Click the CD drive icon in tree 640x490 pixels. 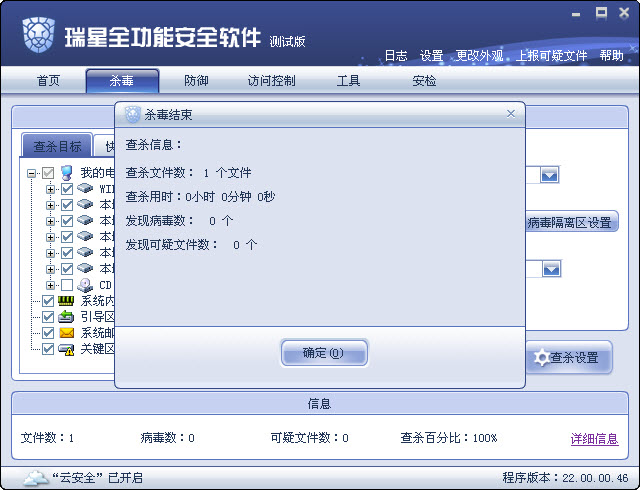85,285
